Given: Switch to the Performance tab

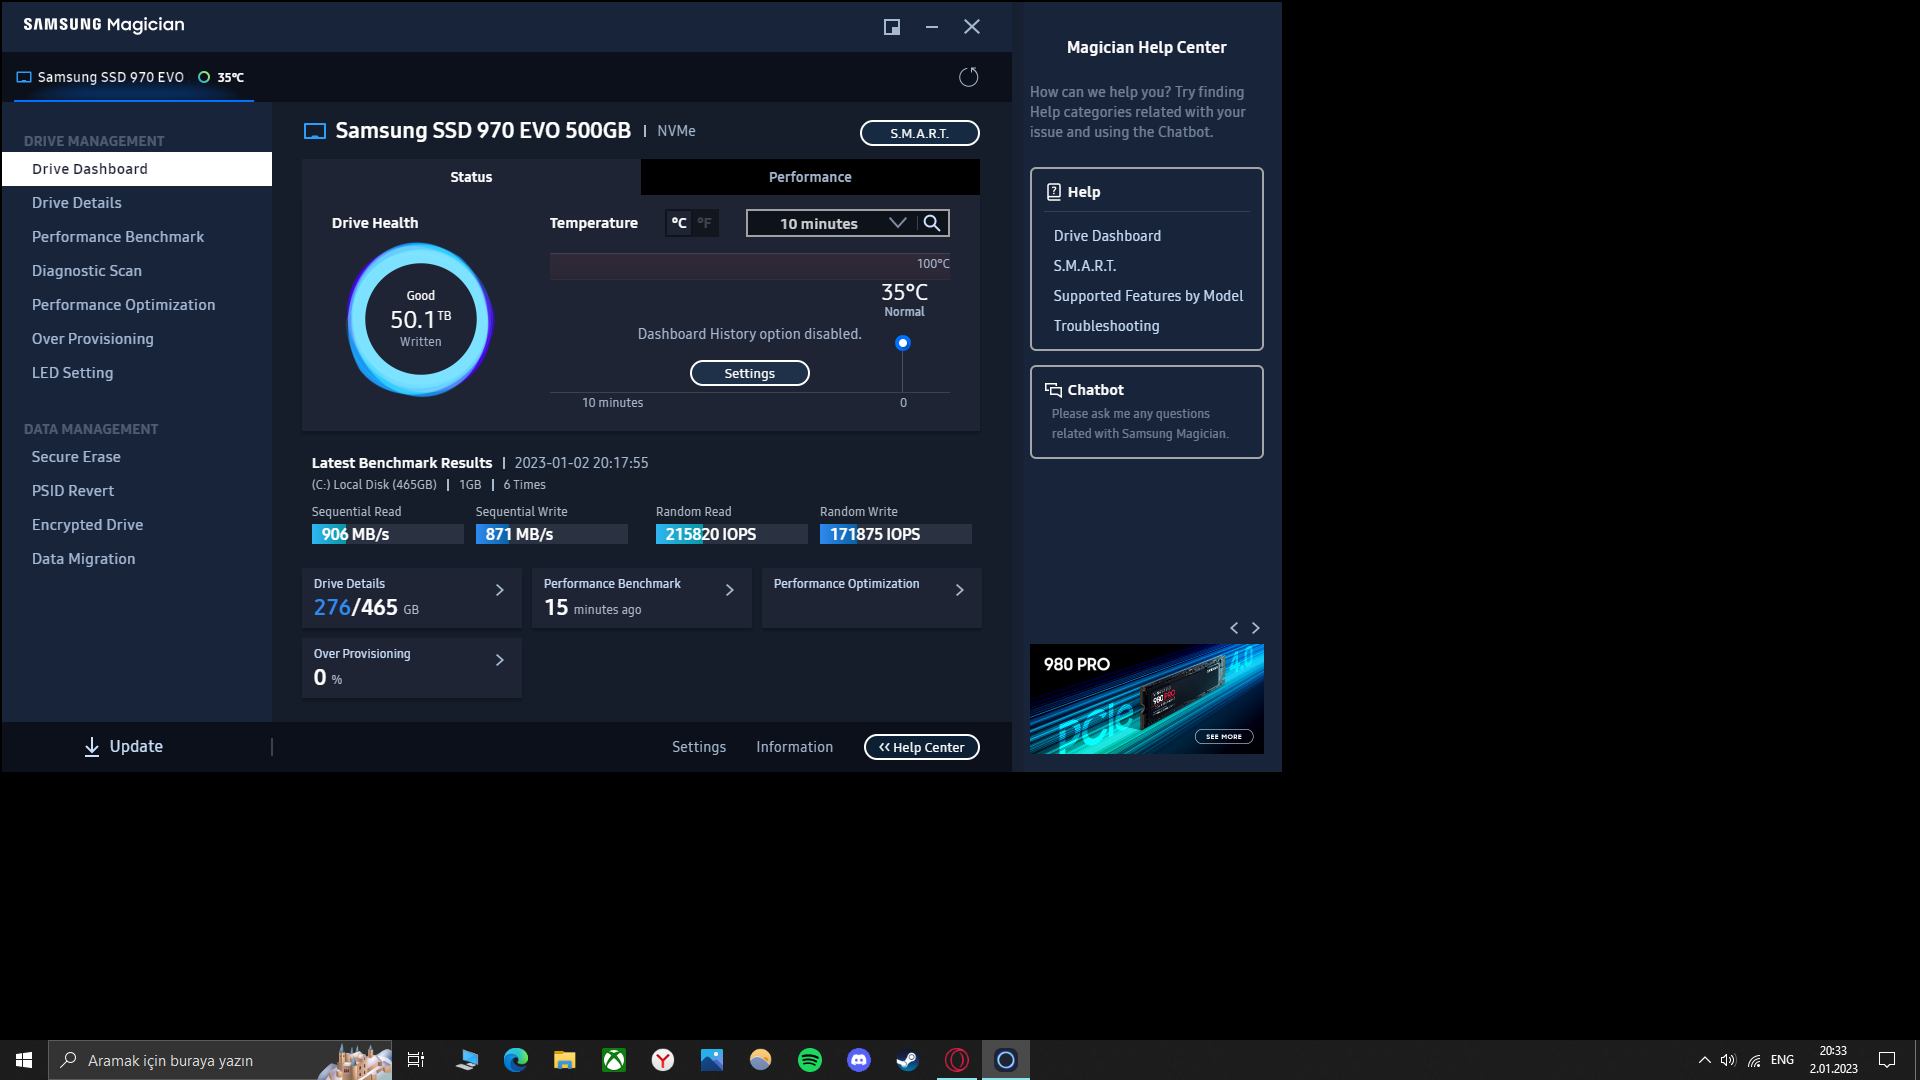Looking at the screenshot, I should (810, 177).
